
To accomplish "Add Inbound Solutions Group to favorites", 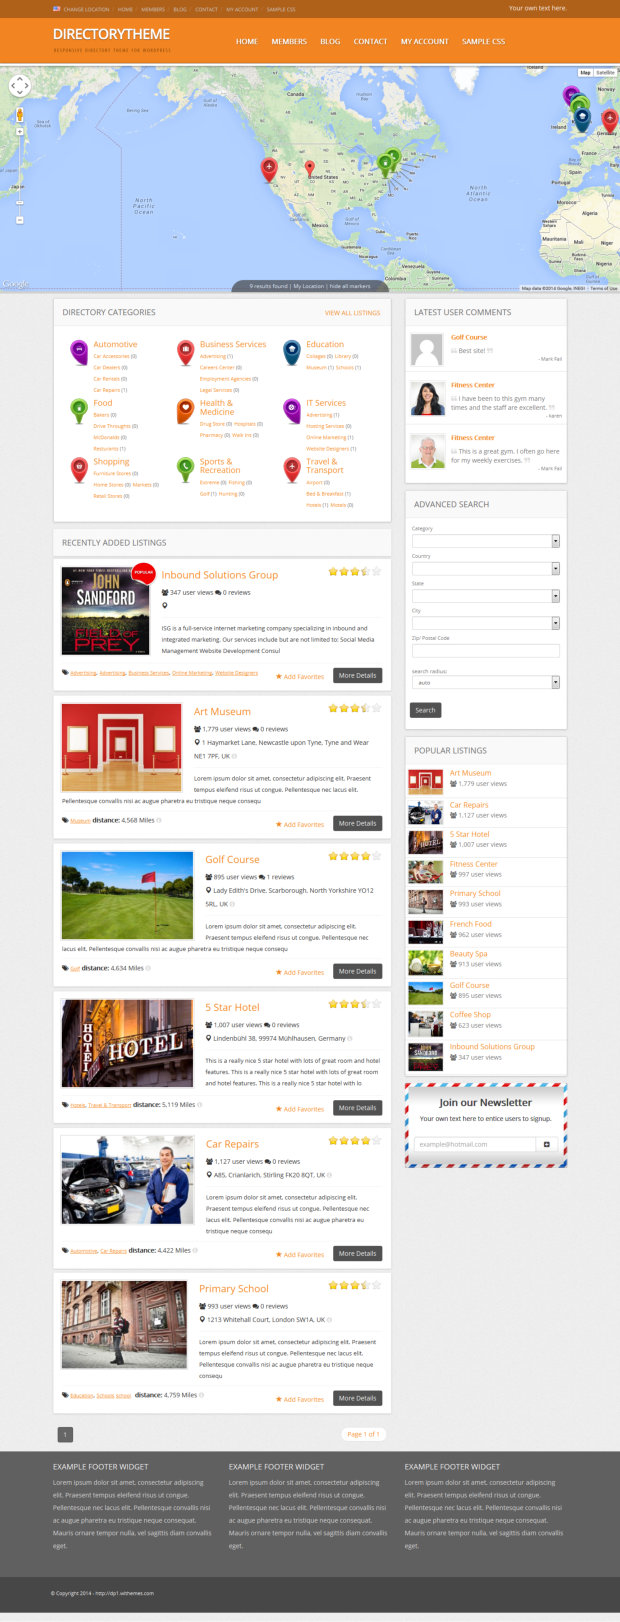I will point(300,676).
